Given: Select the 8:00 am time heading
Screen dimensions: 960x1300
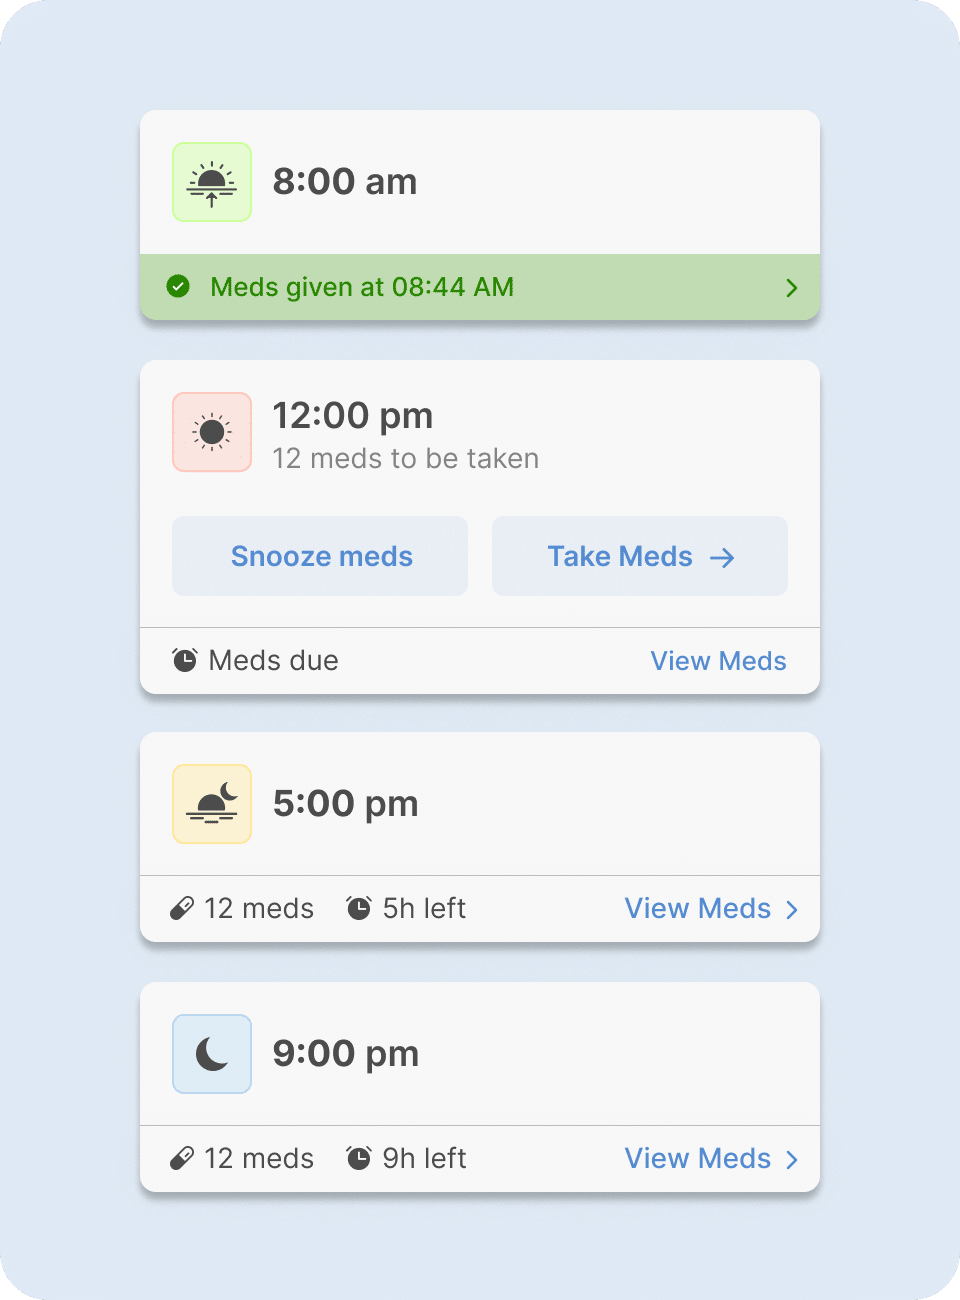Looking at the screenshot, I should [345, 182].
